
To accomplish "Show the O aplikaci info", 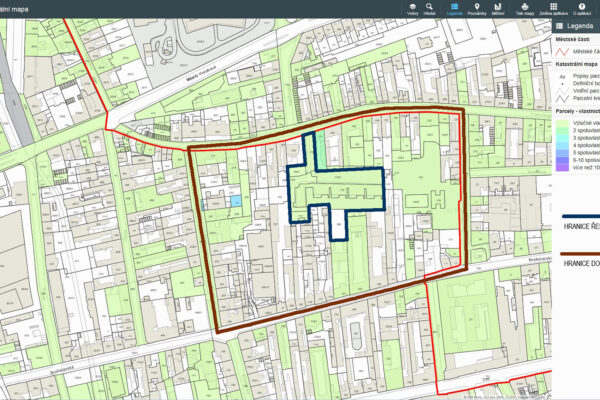I will point(581,9).
